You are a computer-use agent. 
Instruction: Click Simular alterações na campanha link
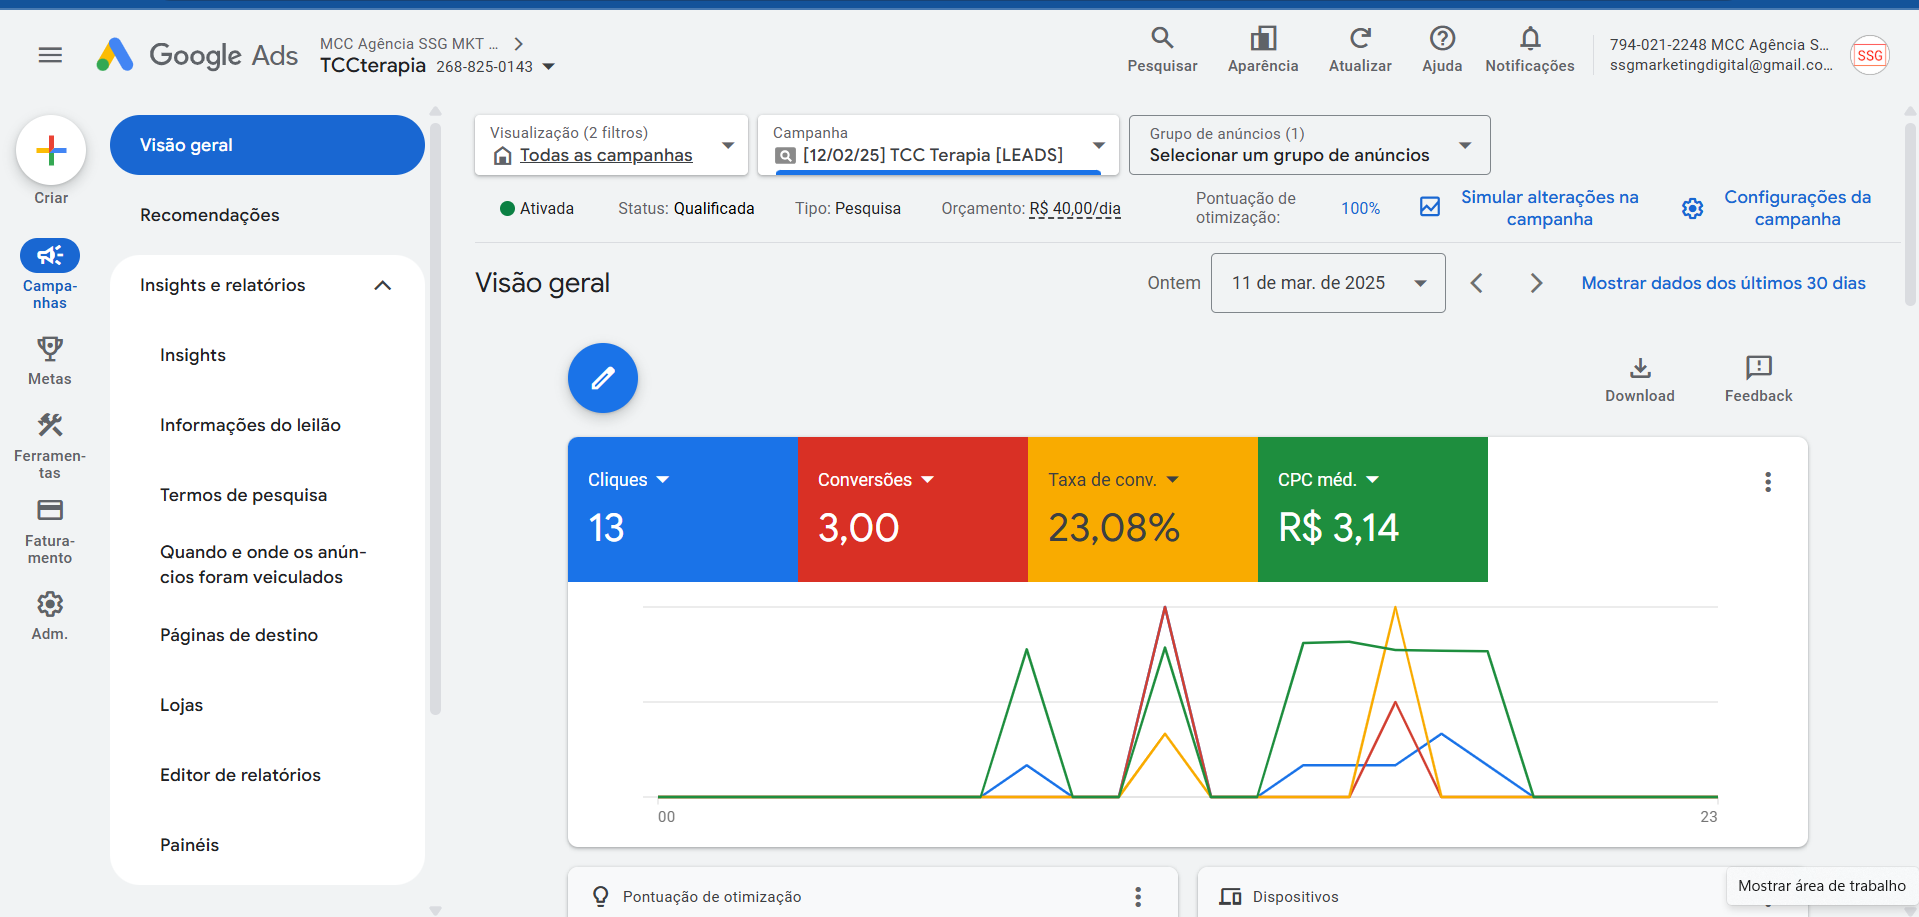point(1549,208)
